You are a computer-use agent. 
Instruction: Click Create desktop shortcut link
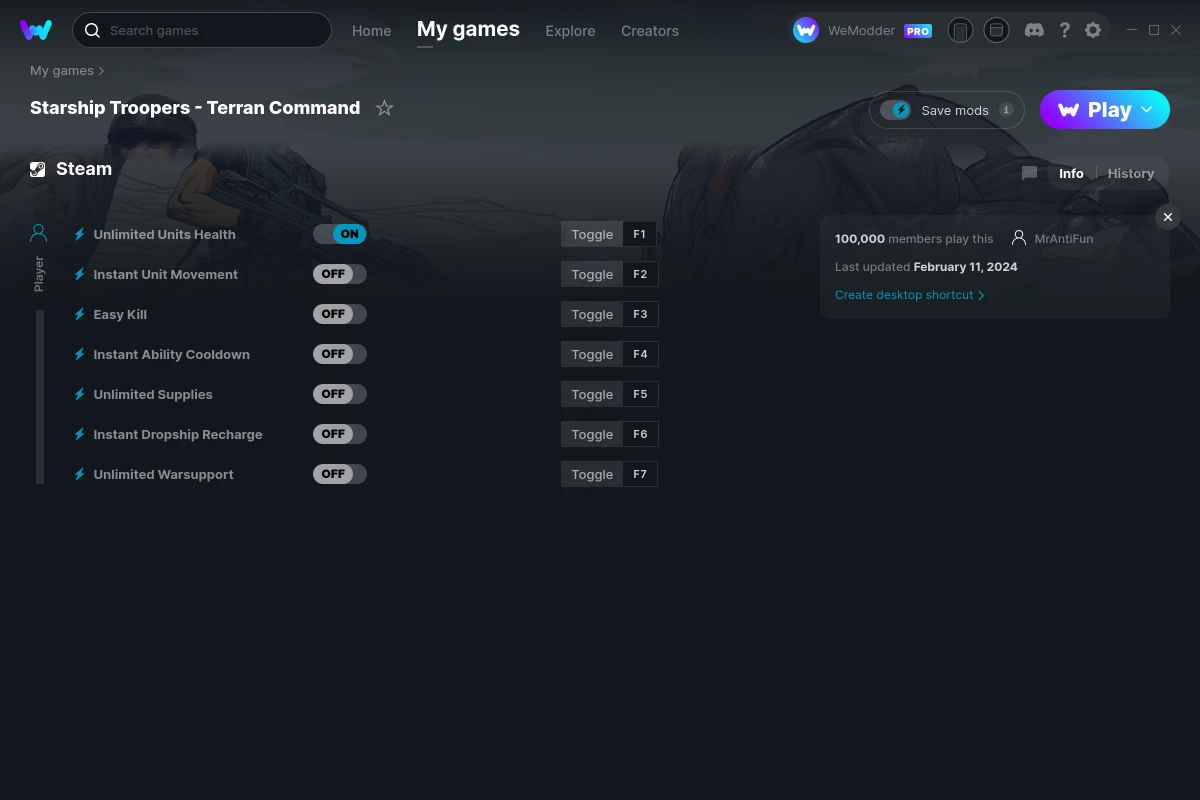coord(909,295)
